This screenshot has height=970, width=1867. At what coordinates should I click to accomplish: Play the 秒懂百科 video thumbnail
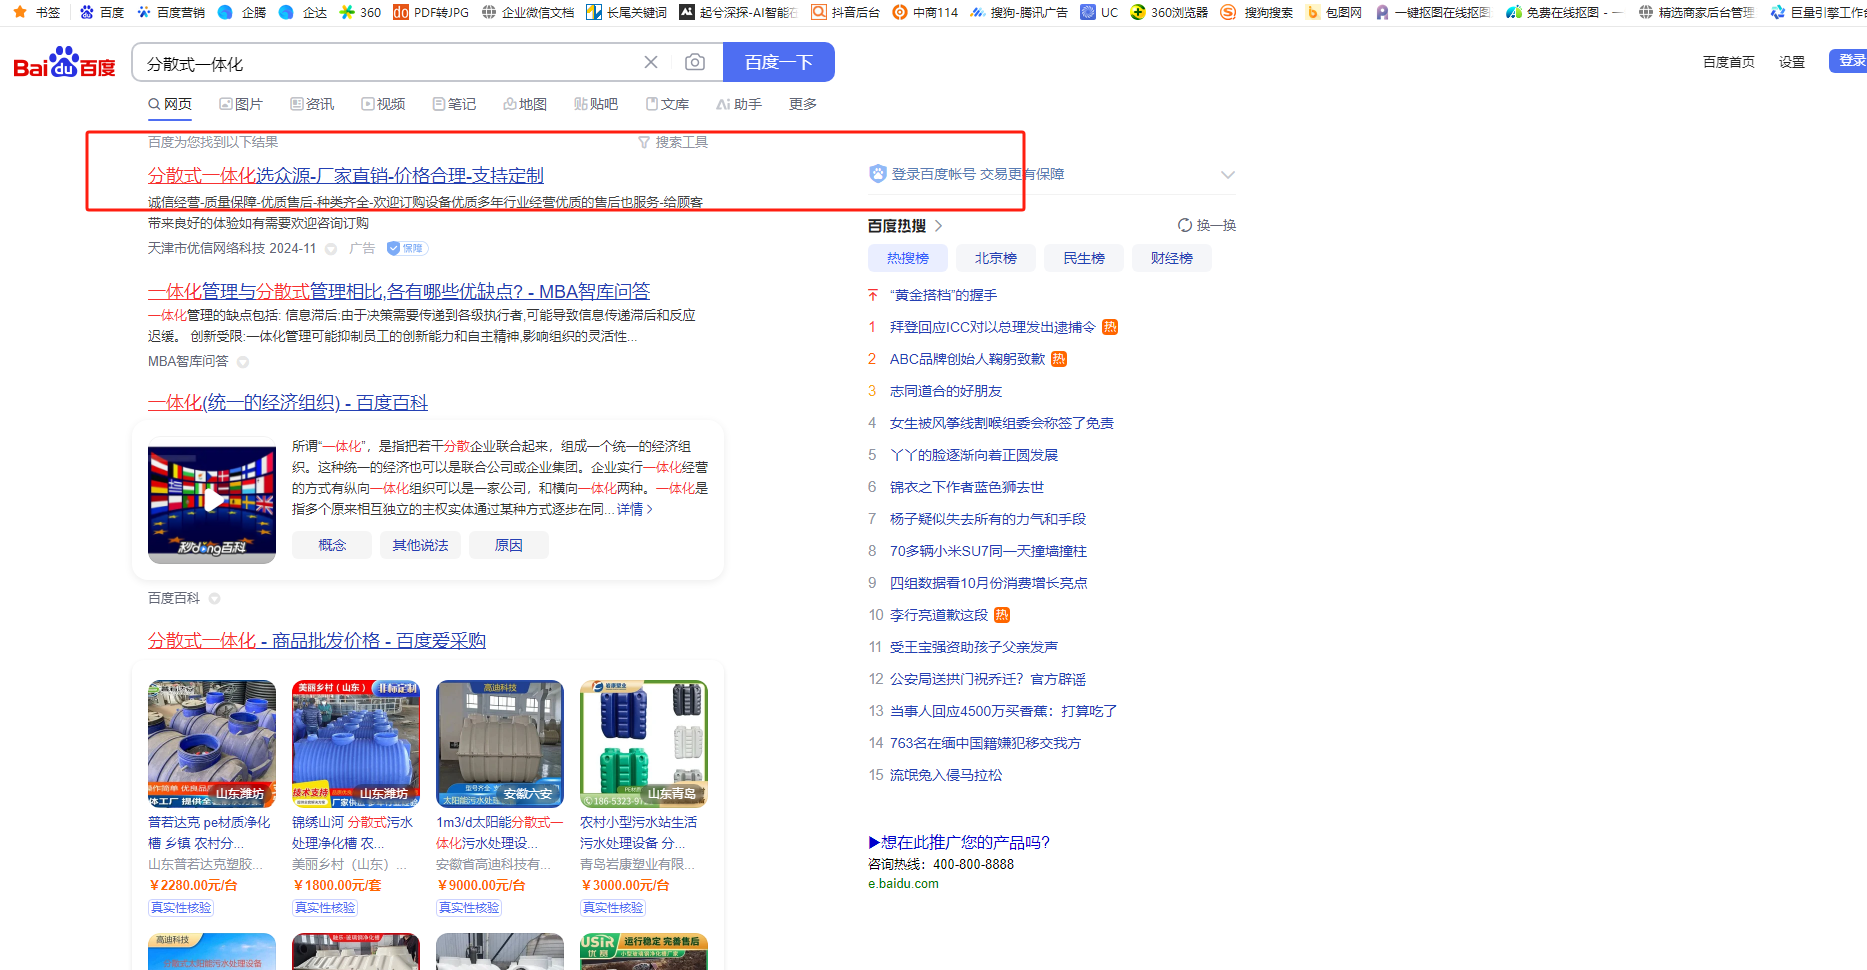pyautogui.click(x=212, y=502)
